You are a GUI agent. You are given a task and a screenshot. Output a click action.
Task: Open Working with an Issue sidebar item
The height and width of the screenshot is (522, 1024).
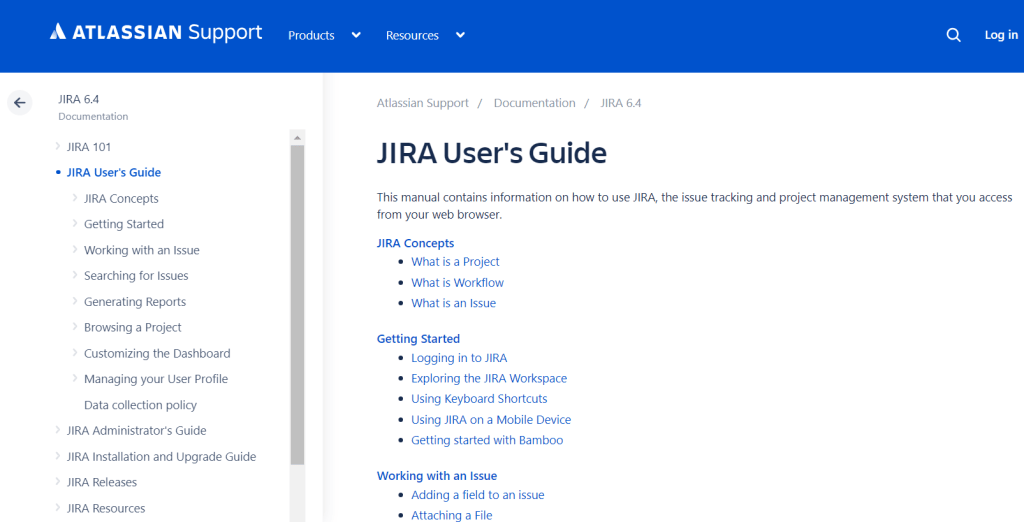142,250
